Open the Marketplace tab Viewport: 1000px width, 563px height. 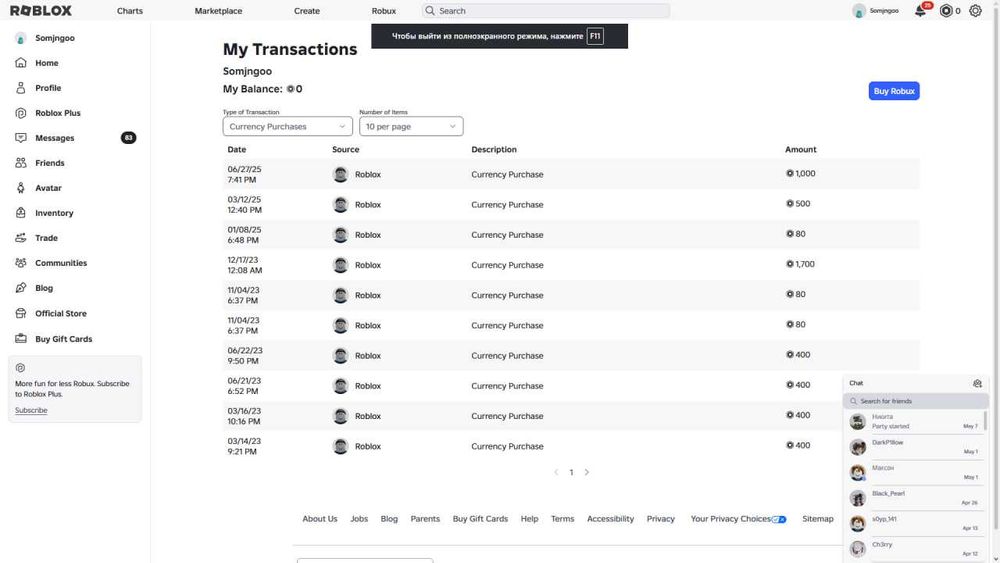(218, 11)
